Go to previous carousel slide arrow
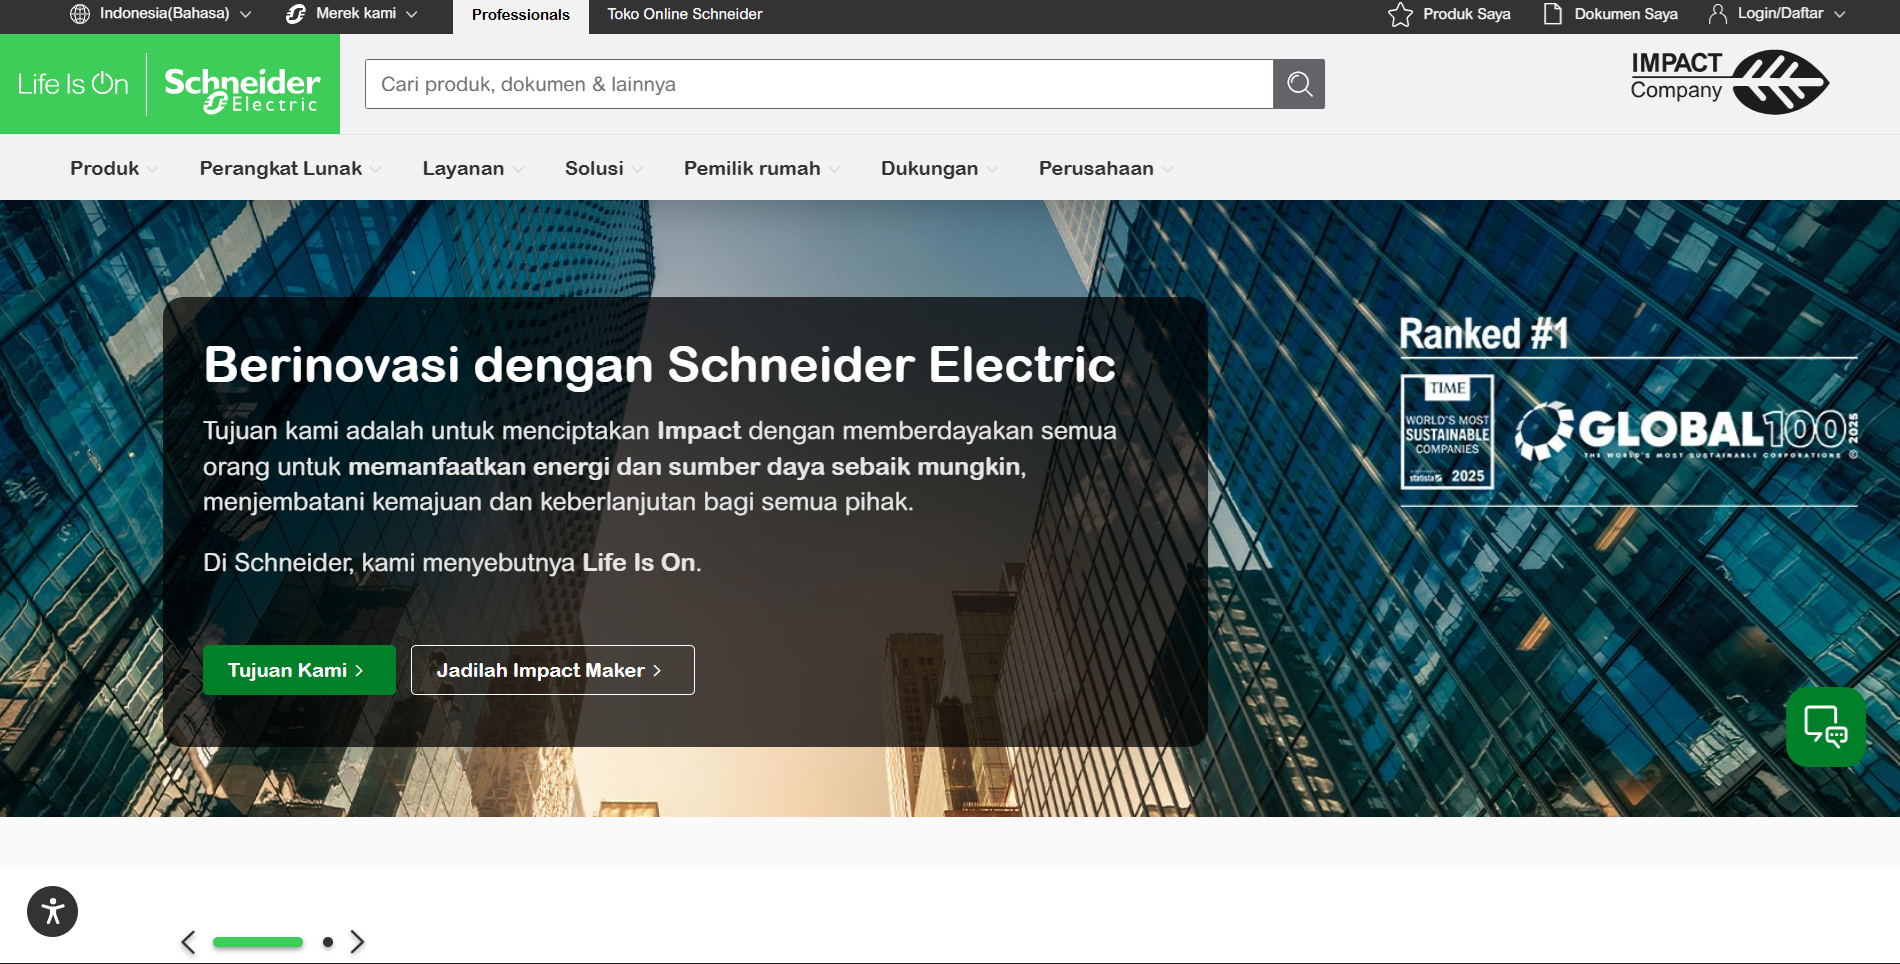The image size is (1900, 964). 188,942
